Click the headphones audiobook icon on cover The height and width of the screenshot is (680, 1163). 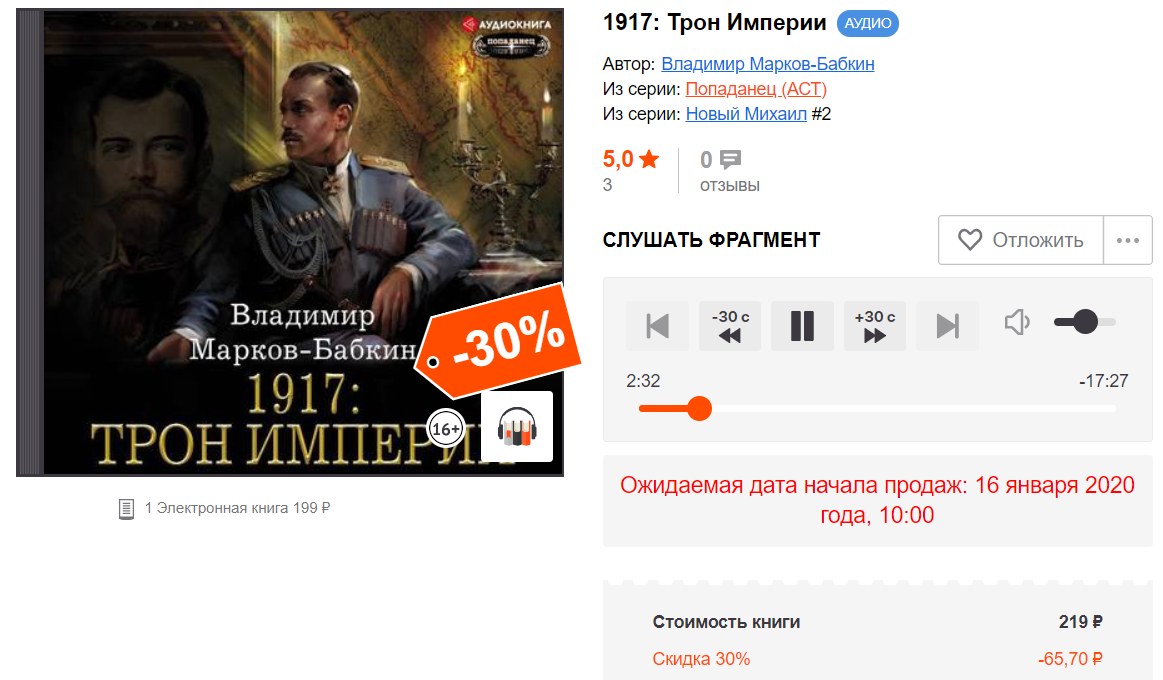pyautogui.click(x=517, y=427)
